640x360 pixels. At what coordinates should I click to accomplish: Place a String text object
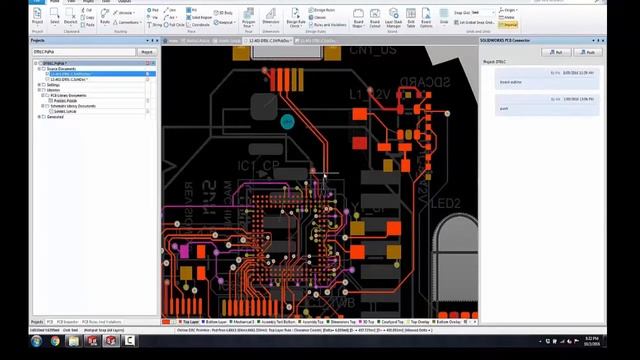click(155, 25)
